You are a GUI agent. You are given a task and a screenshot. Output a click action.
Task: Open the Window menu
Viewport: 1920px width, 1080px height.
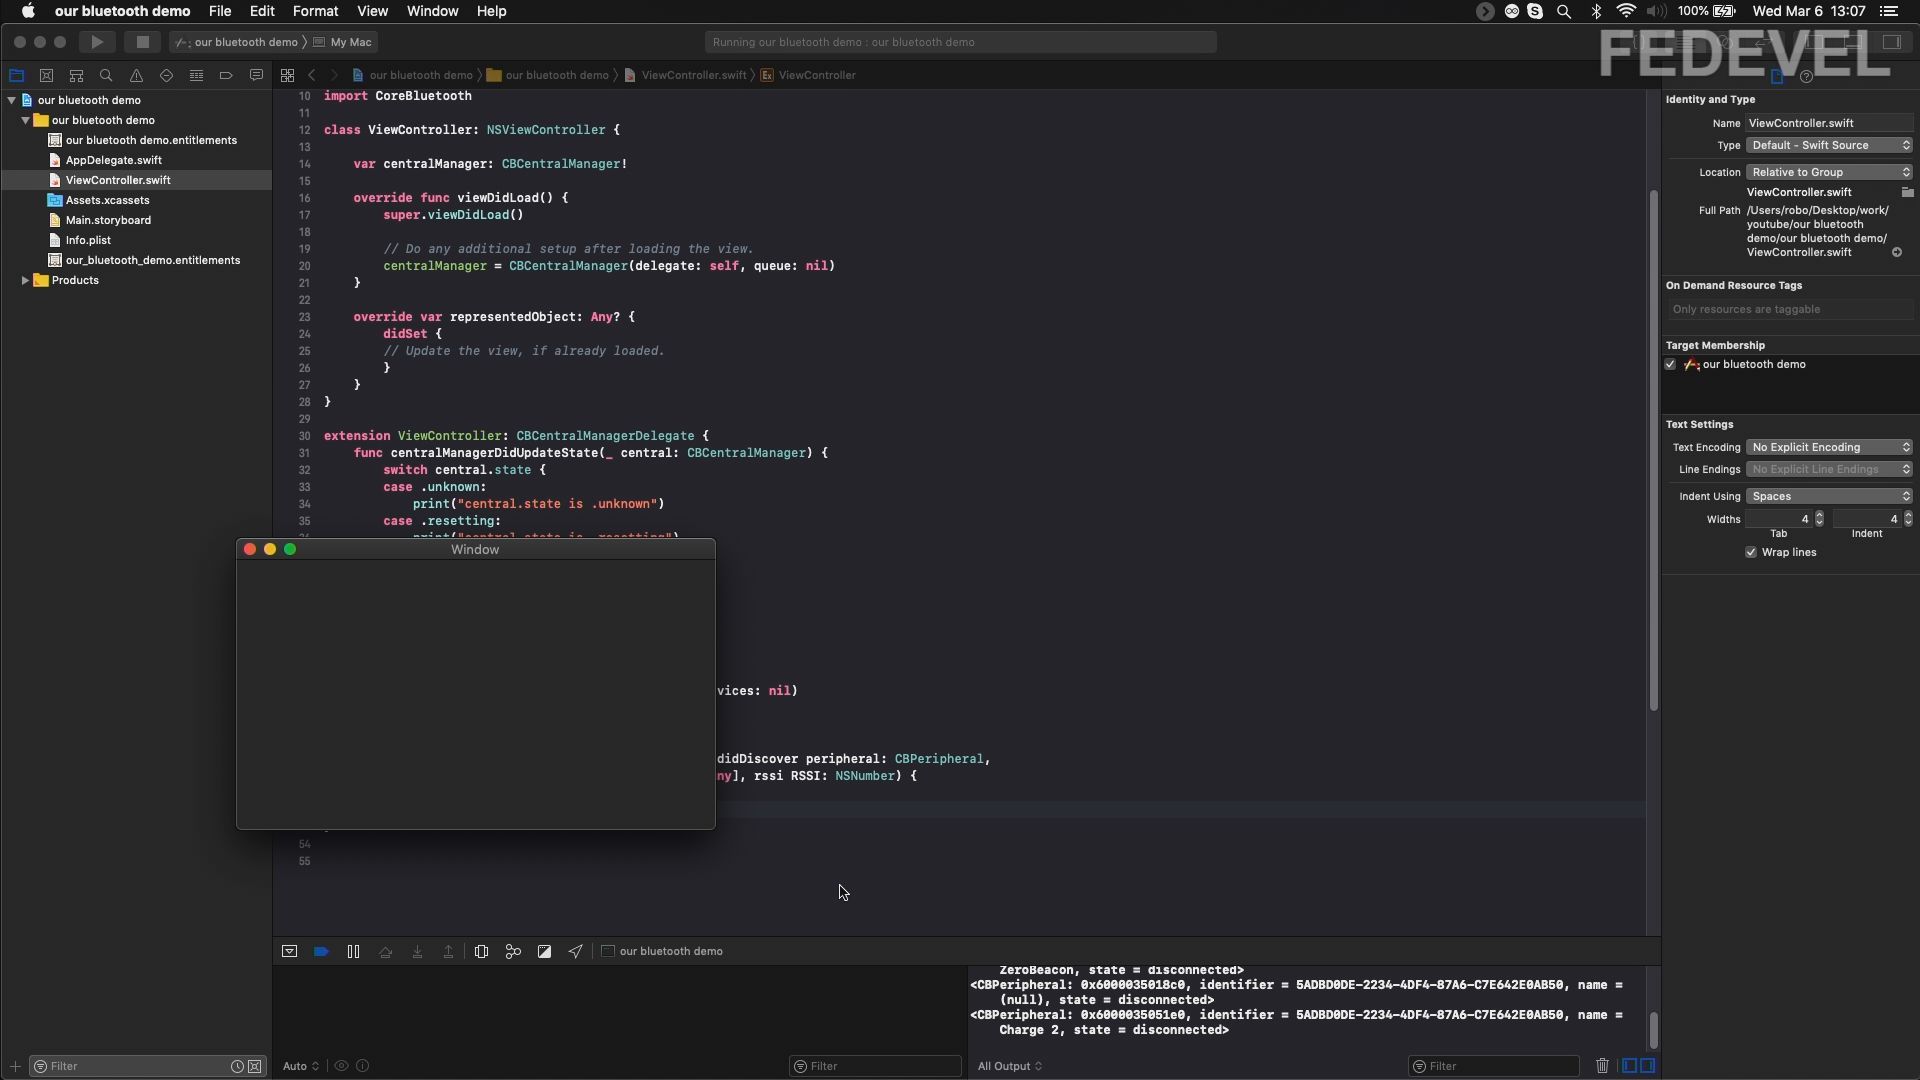(432, 11)
